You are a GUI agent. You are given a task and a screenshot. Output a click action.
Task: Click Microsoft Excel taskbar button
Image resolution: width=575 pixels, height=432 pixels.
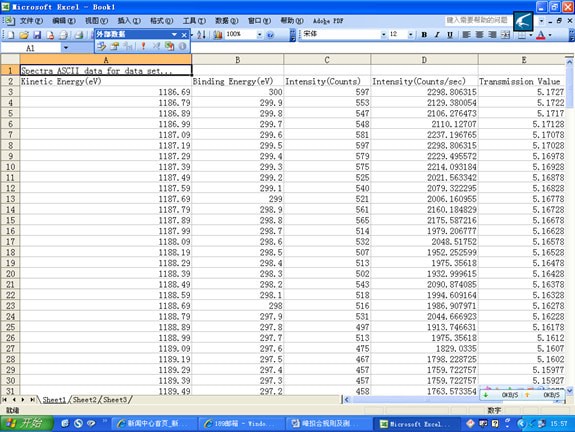click(x=417, y=424)
